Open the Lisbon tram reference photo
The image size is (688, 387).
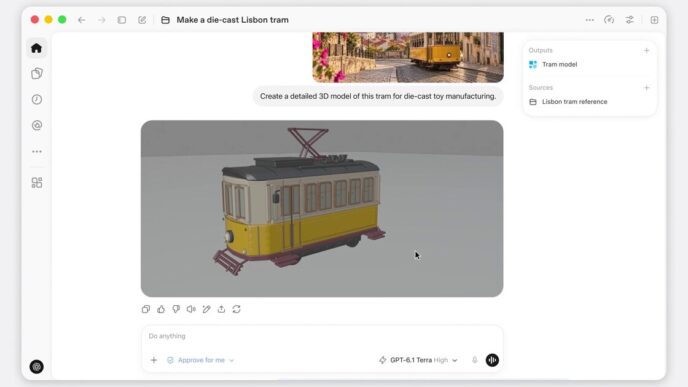click(x=408, y=57)
